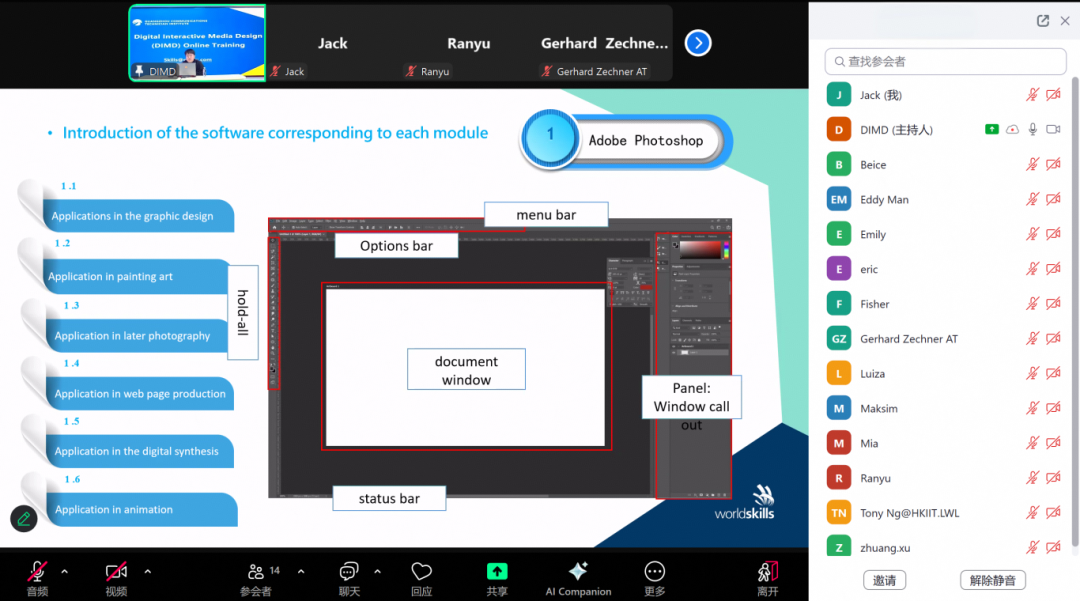Click the green screen-share icon in DIMD row
Screen dimensions: 1080x601
click(x=992, y=129)
